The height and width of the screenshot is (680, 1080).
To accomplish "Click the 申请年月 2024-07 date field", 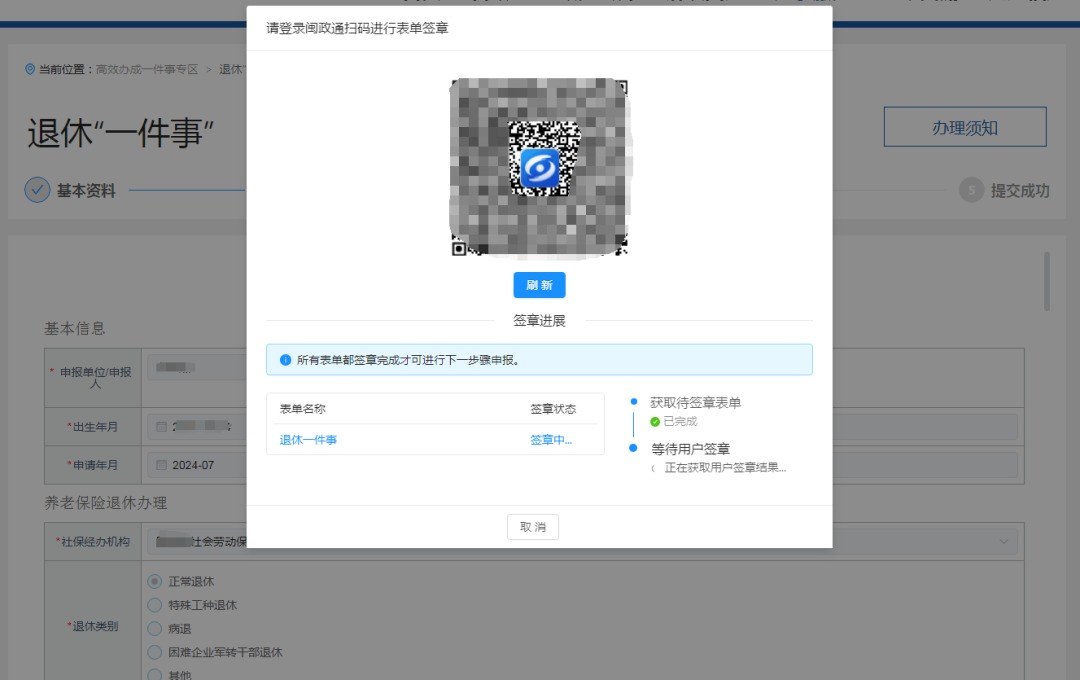I will click(x=197, y=465).
